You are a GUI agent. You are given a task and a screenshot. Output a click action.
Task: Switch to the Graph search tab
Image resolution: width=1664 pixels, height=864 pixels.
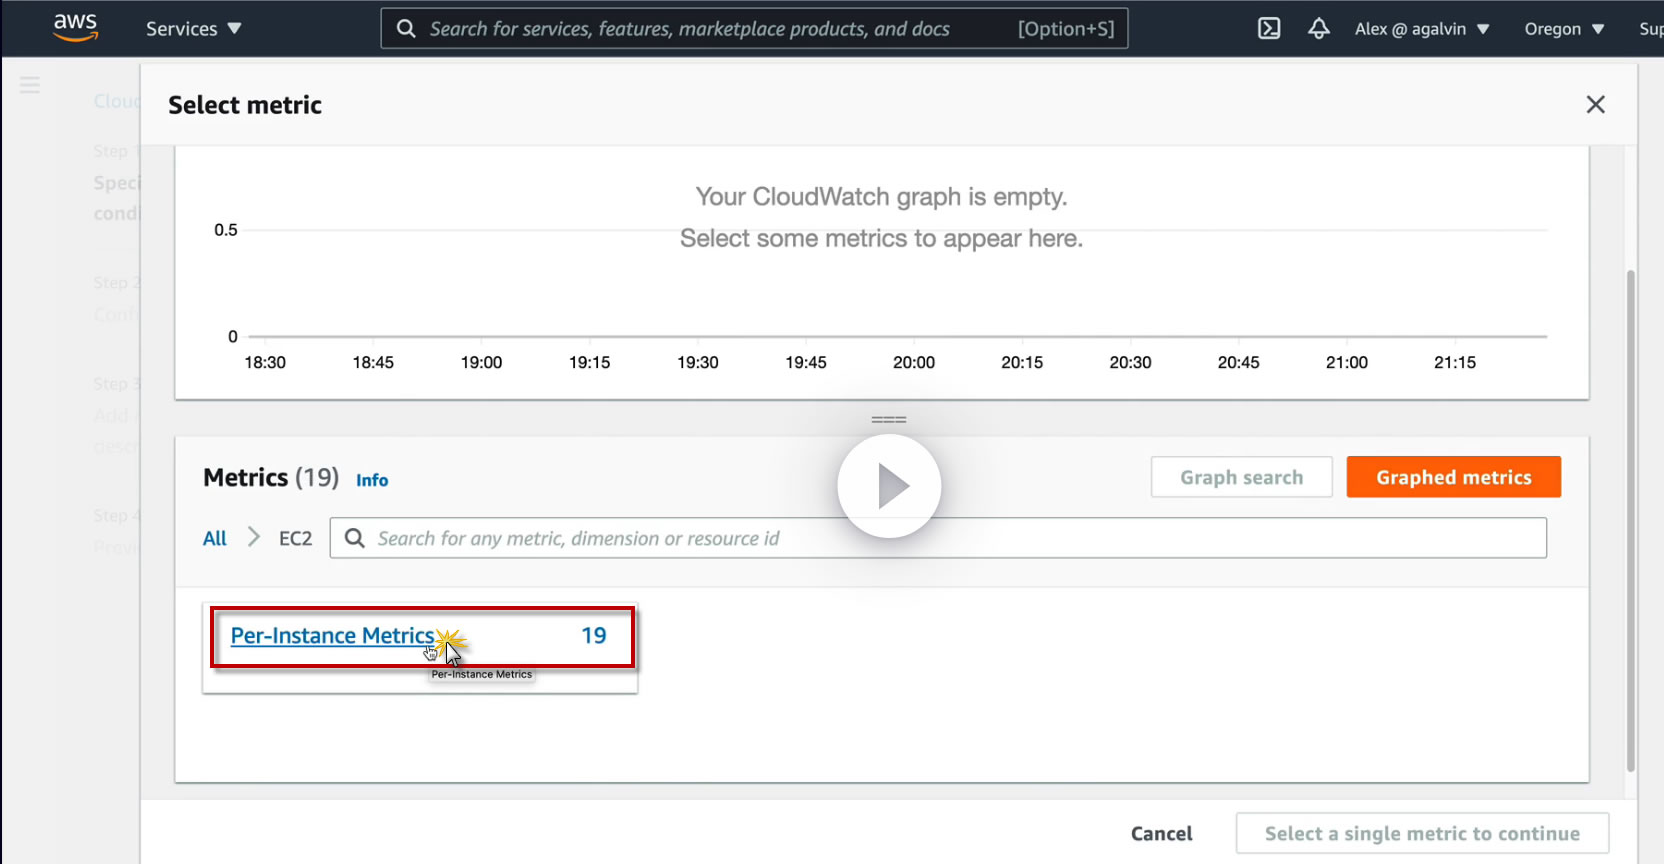[1241, 477]
